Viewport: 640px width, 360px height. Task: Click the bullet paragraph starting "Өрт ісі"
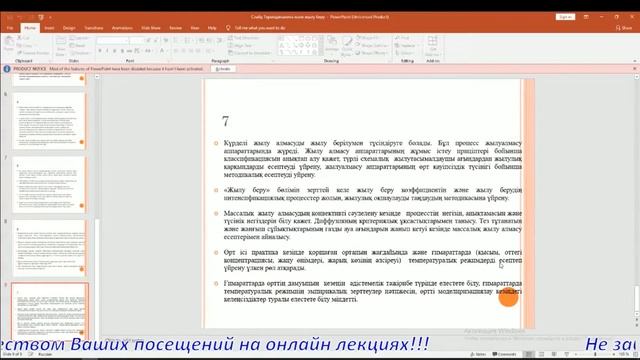pos(373,260)
